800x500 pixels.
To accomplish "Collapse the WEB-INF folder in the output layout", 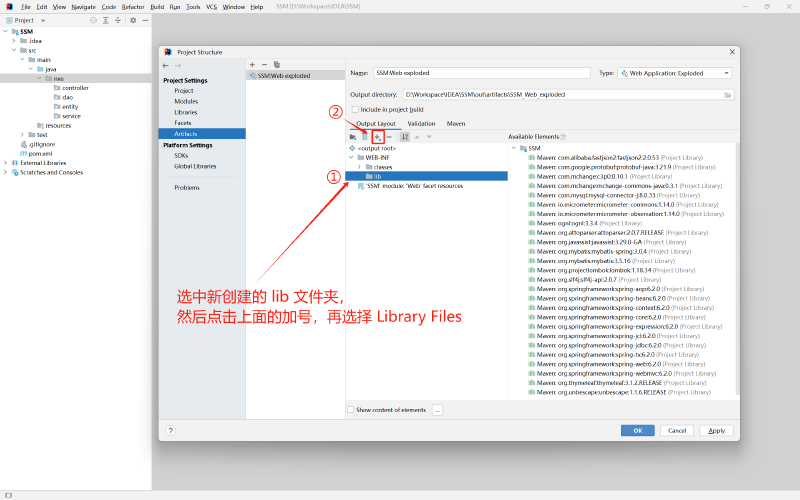I will pyautogui.click(x=351, y=158).
